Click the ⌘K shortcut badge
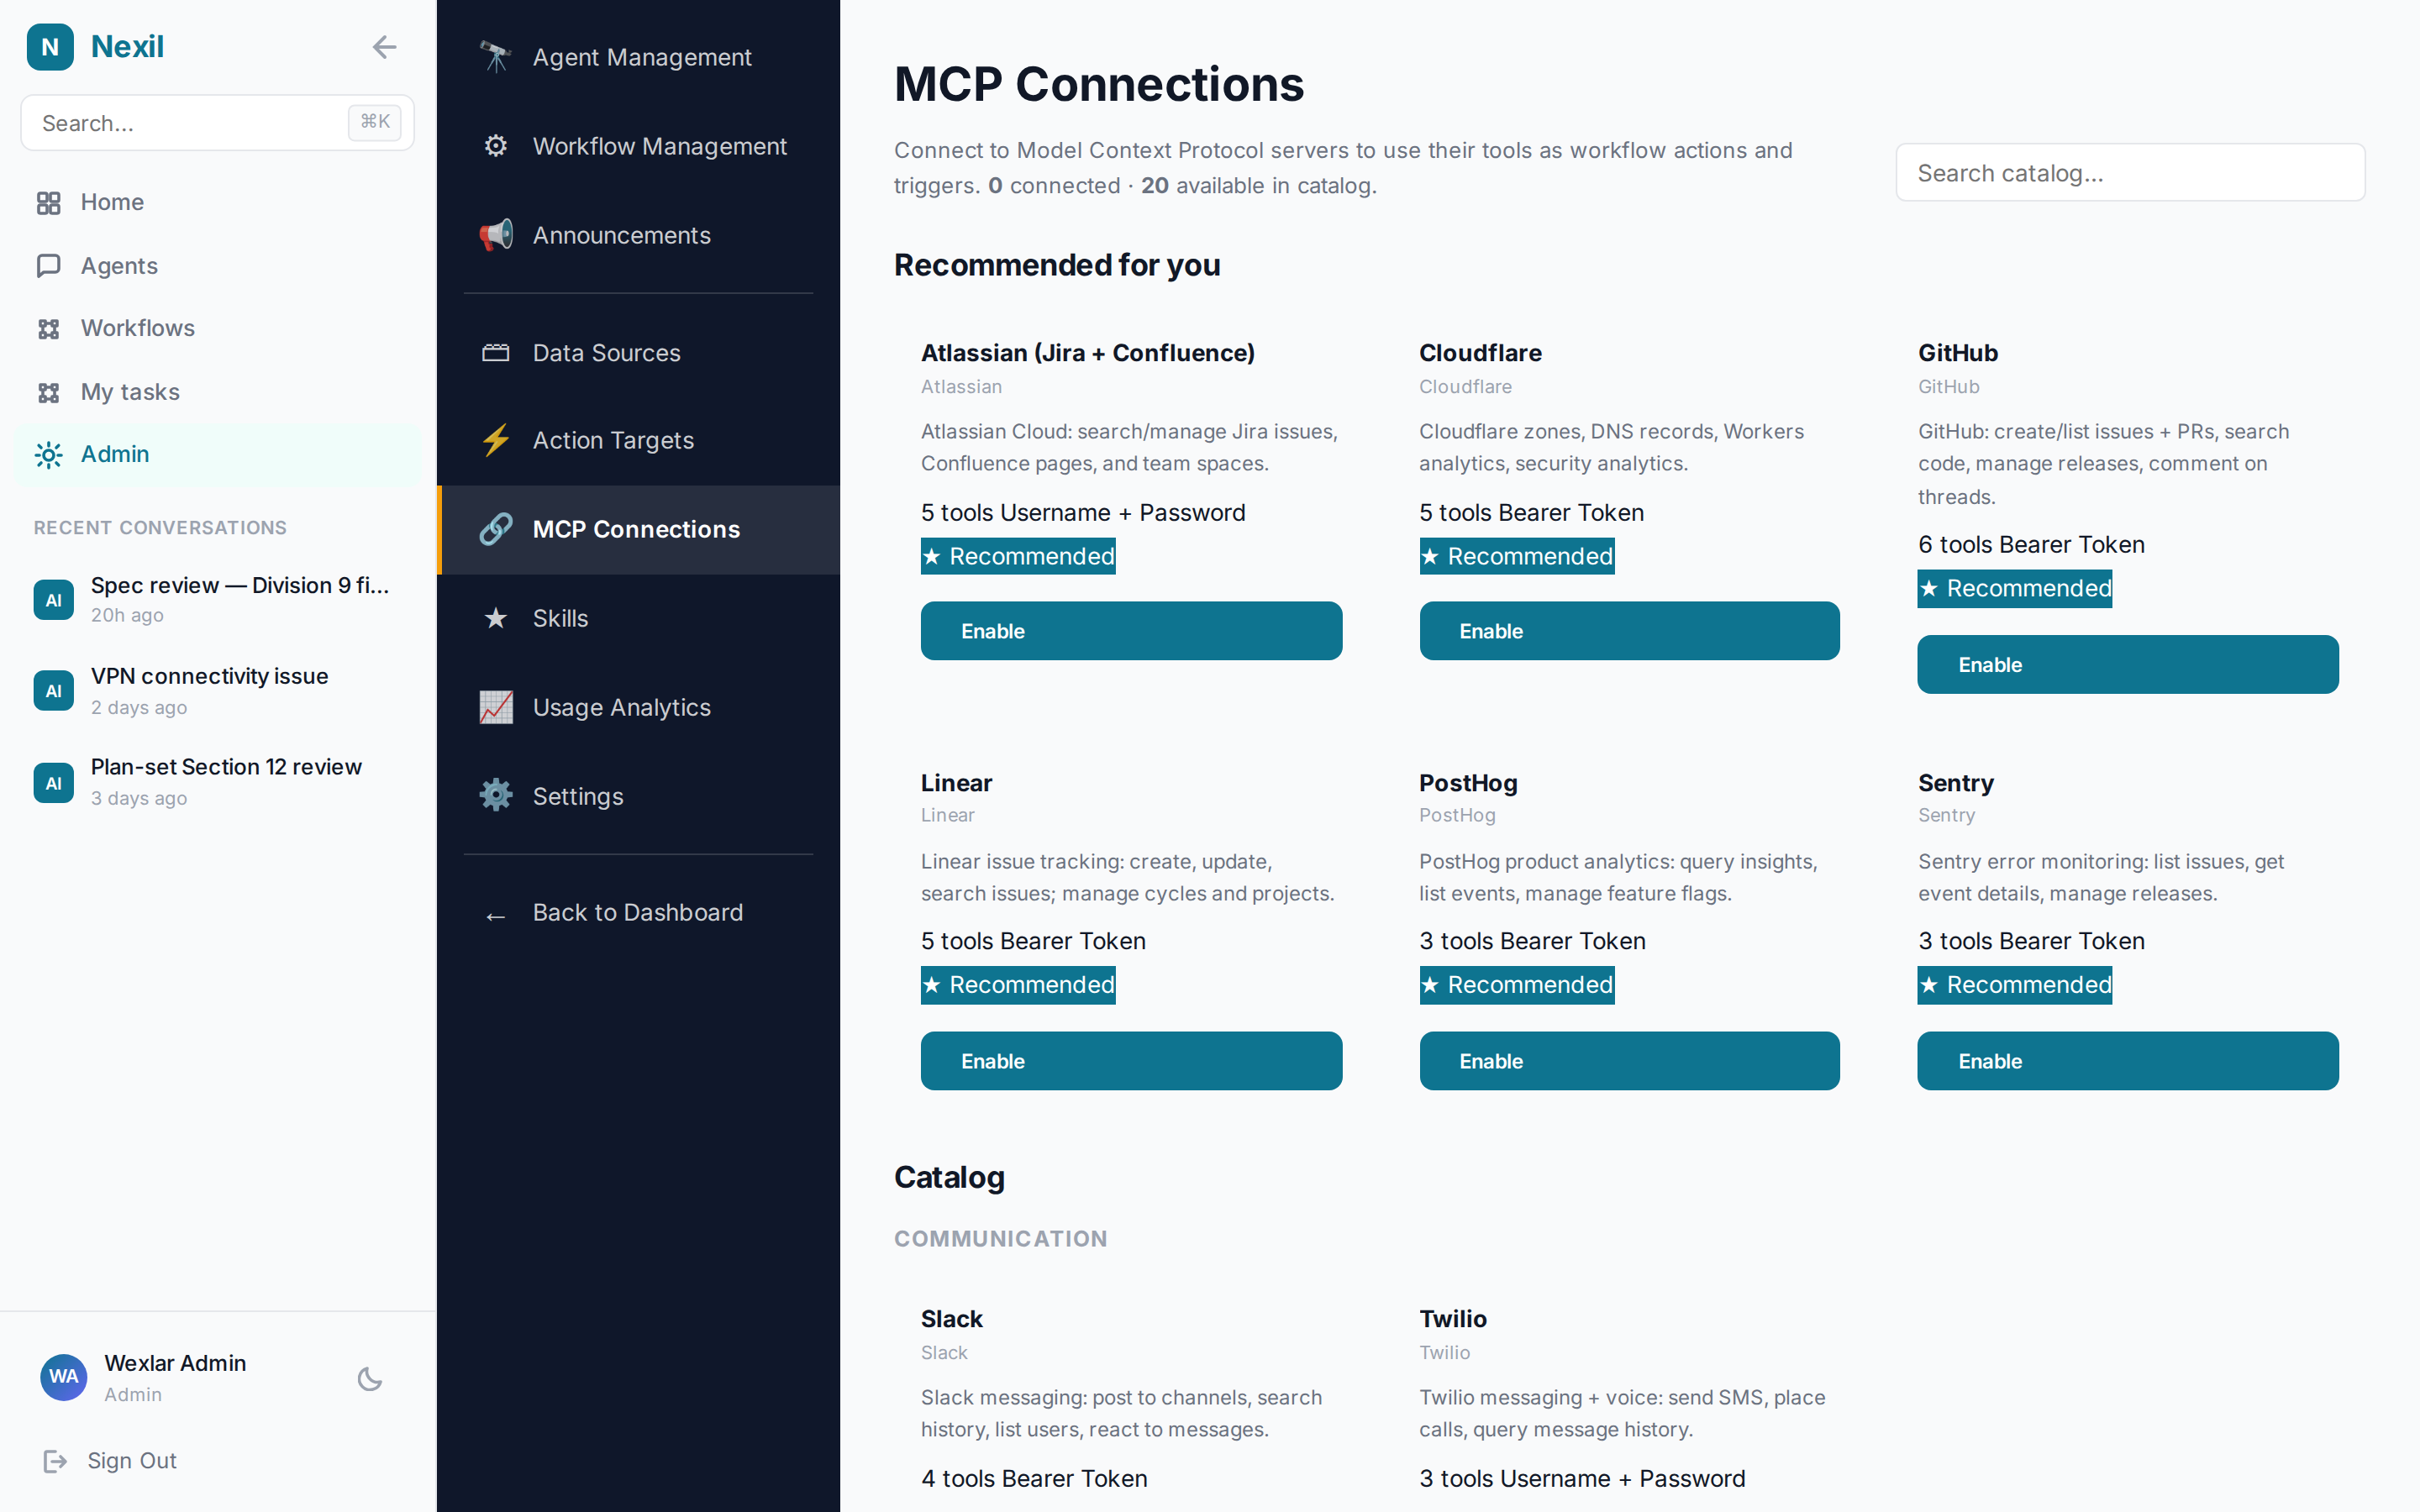2420x1512 pixels. pyautogui.click(x=375, y=122)
